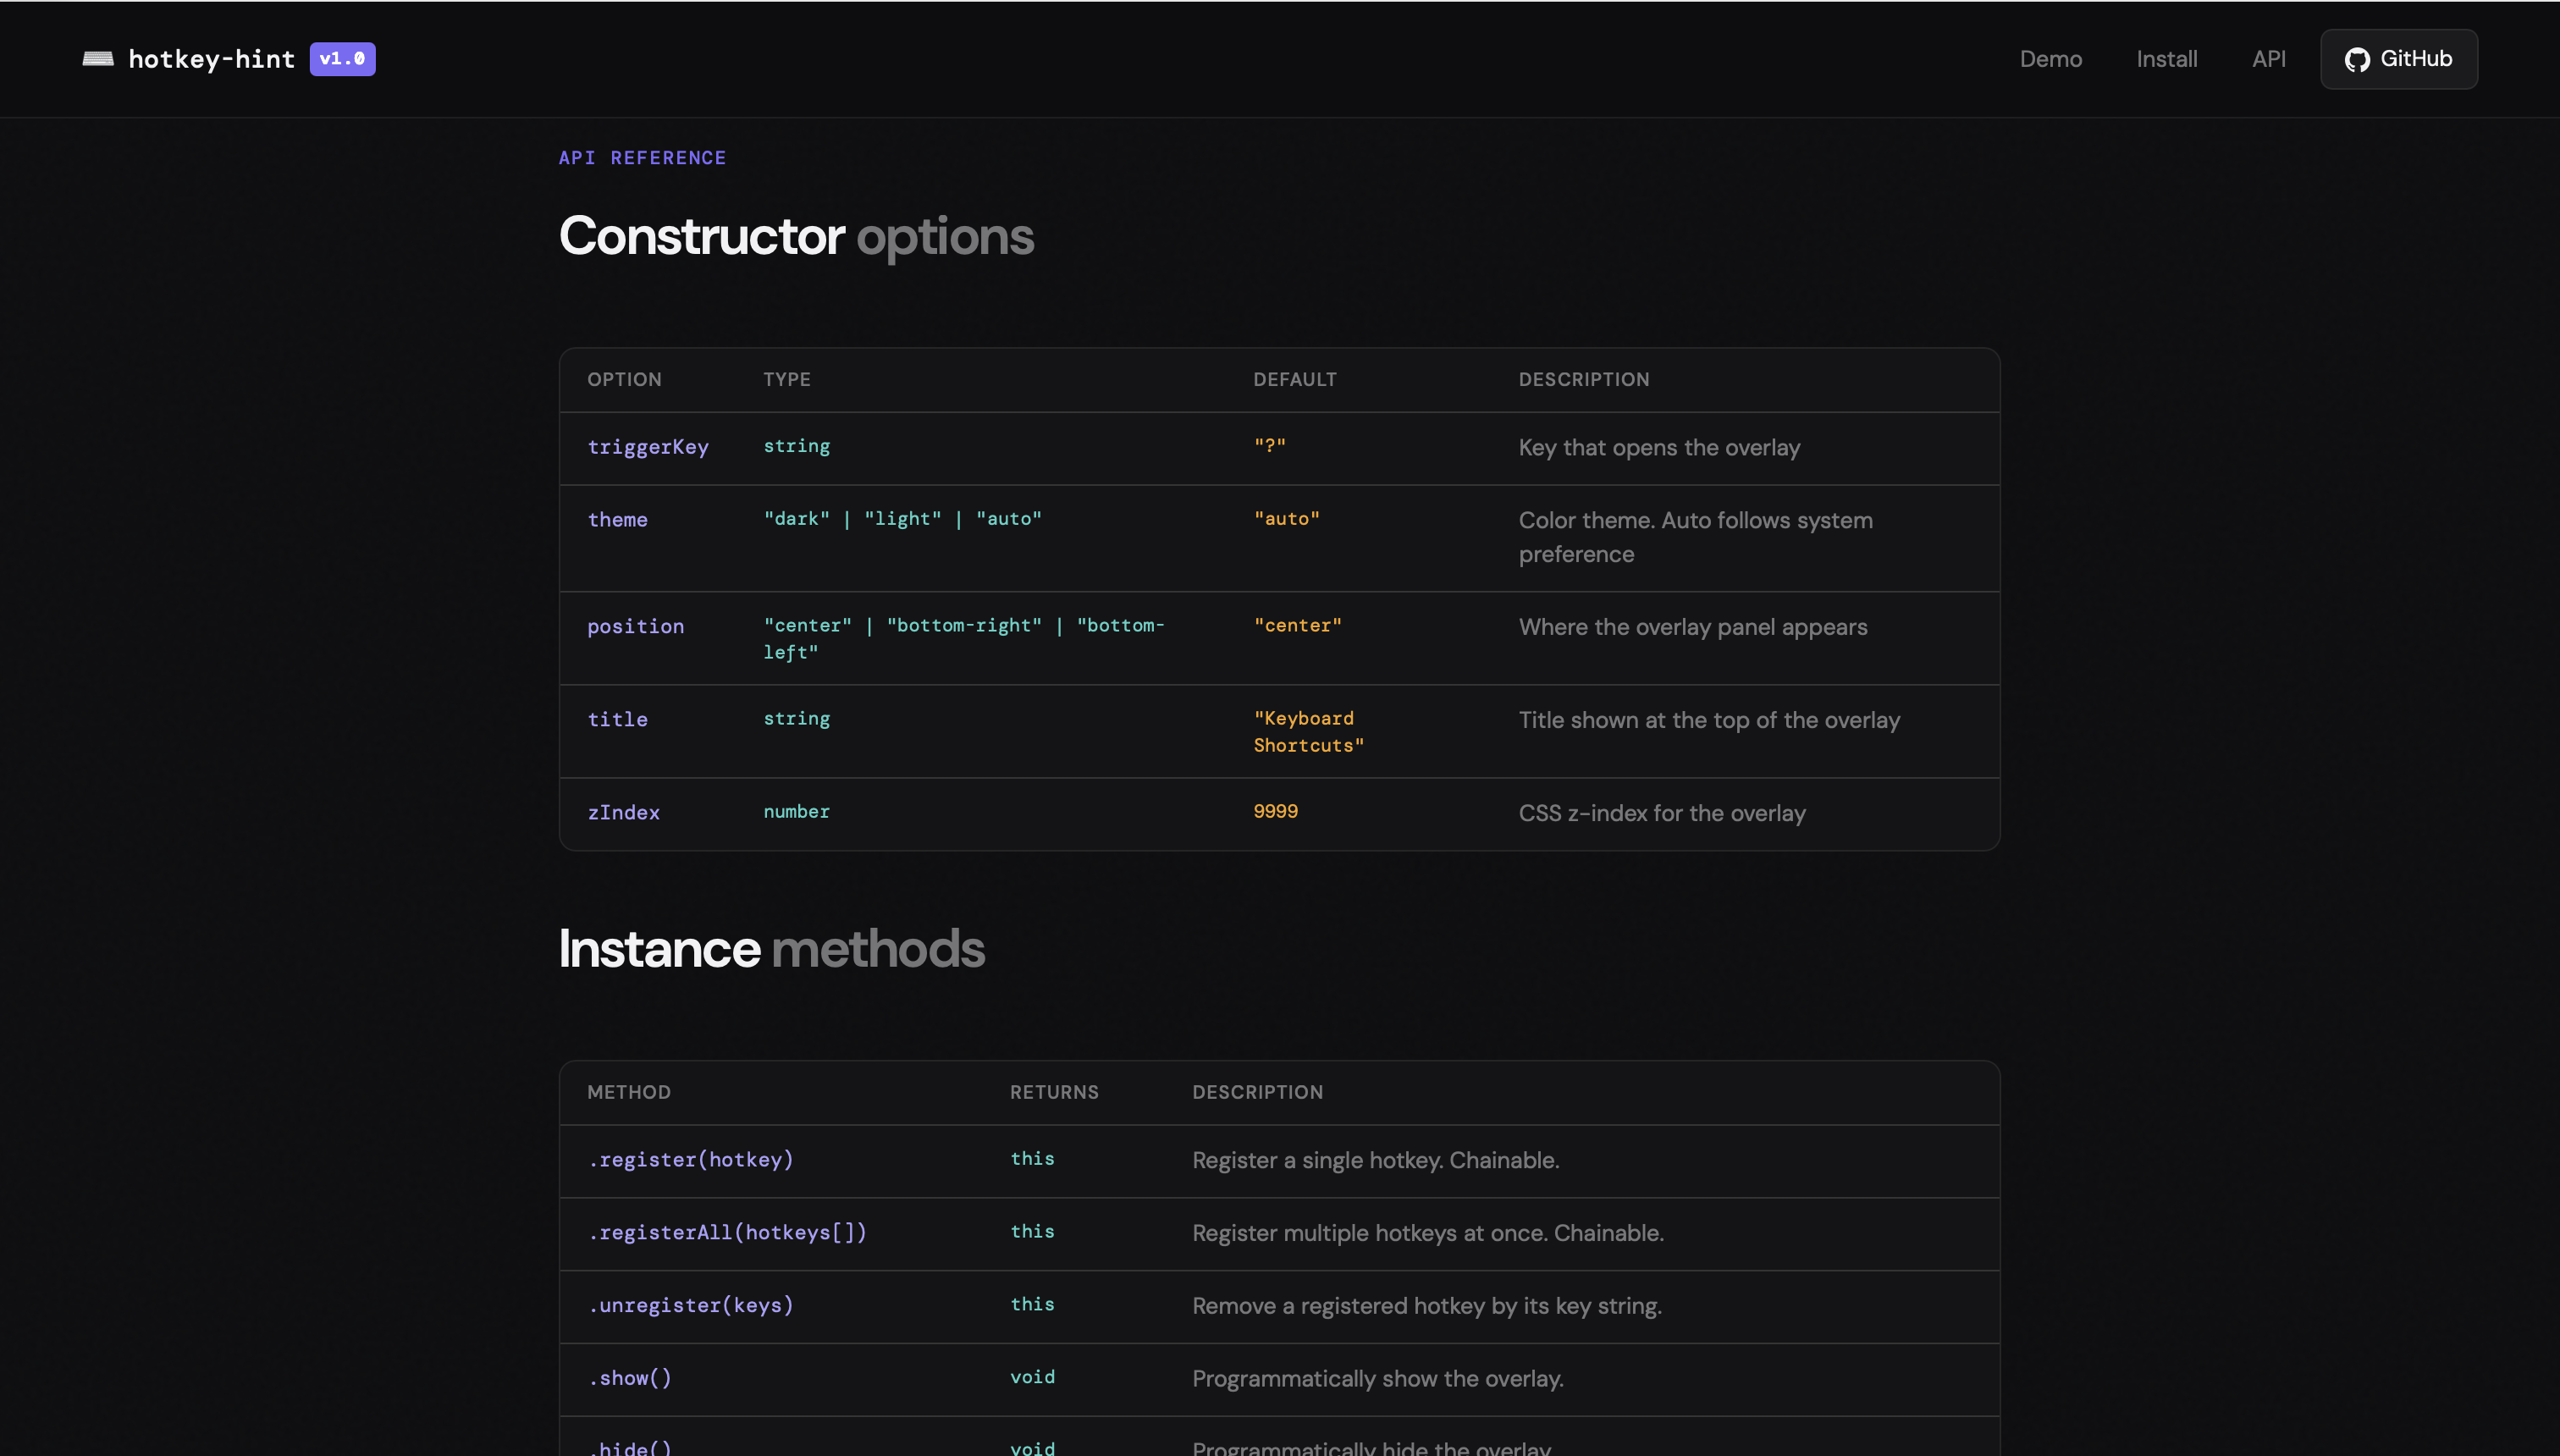Click the Constructor options heading
Viewport: 2560px width, 1456px height.
(796, 236)
